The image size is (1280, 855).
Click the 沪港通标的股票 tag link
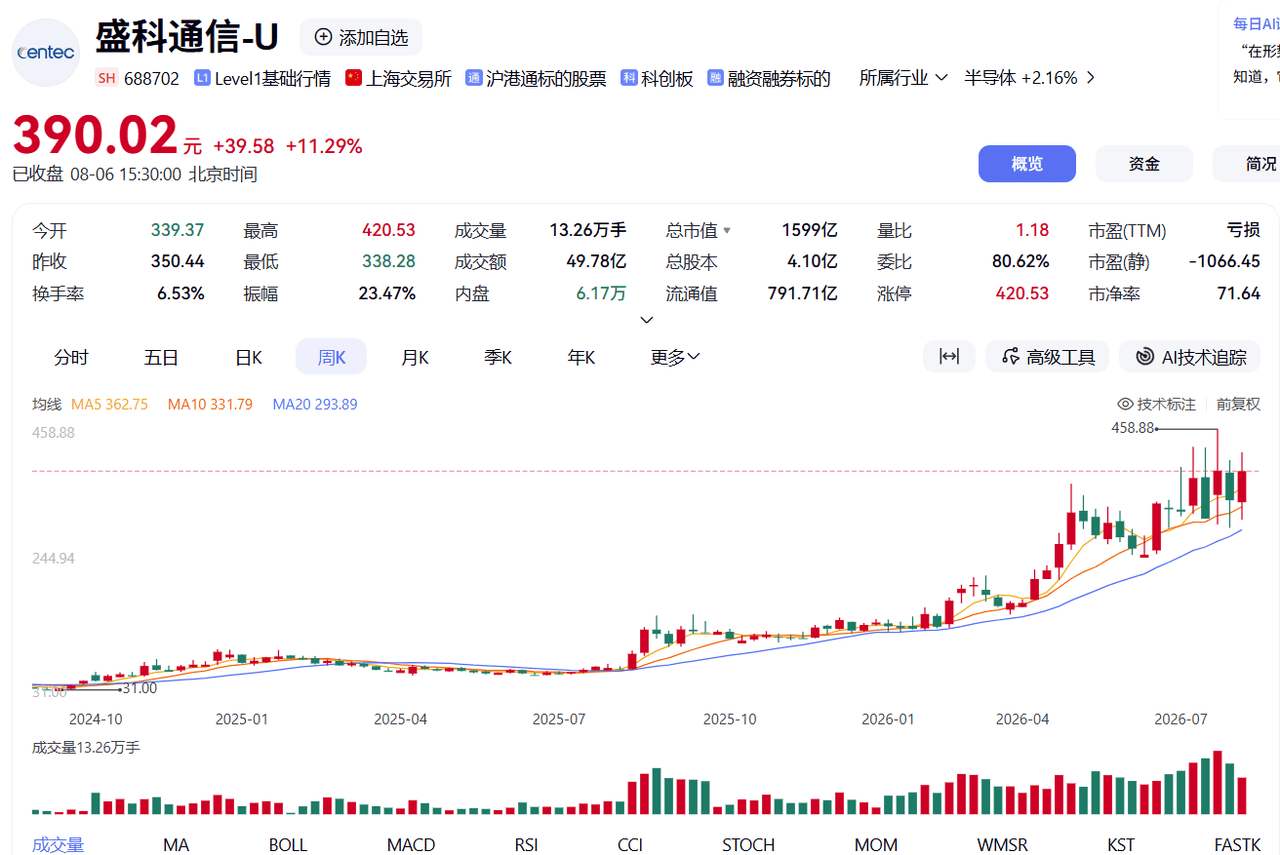546,78
